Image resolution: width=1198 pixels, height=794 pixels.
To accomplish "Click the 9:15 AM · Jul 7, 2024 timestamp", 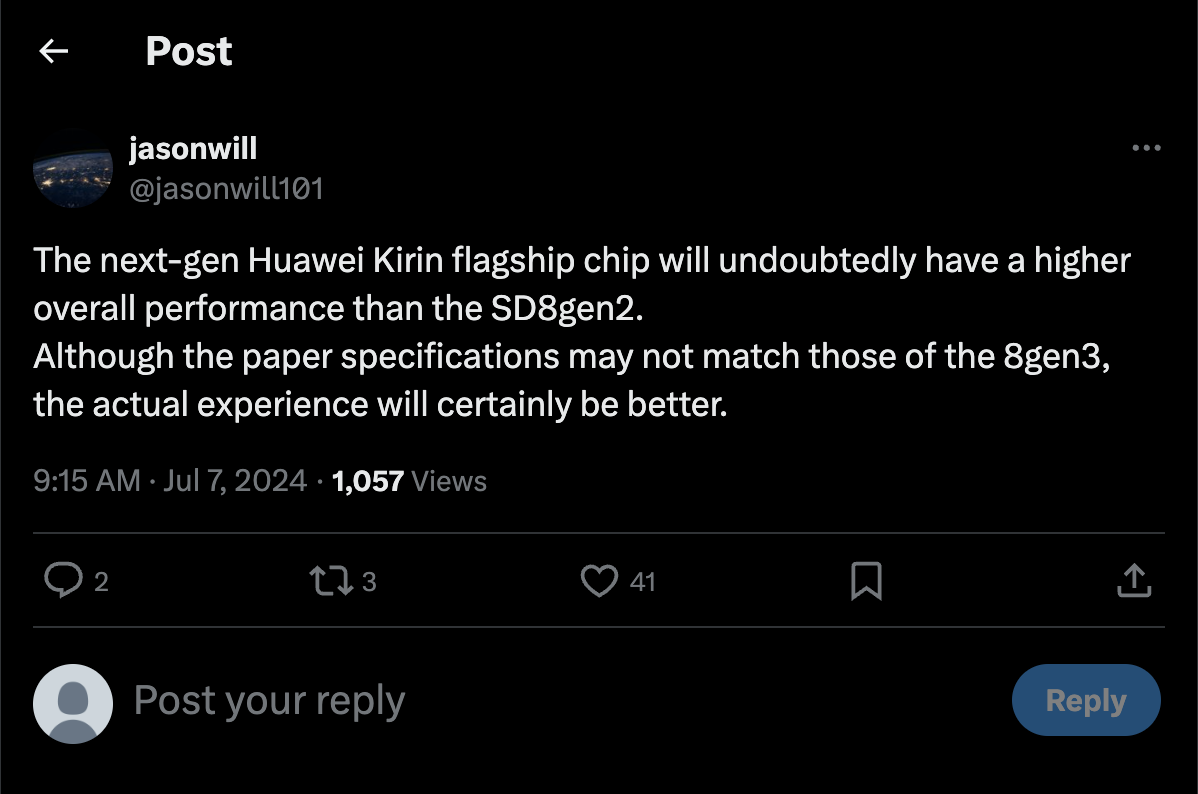I will pos(170,481).
